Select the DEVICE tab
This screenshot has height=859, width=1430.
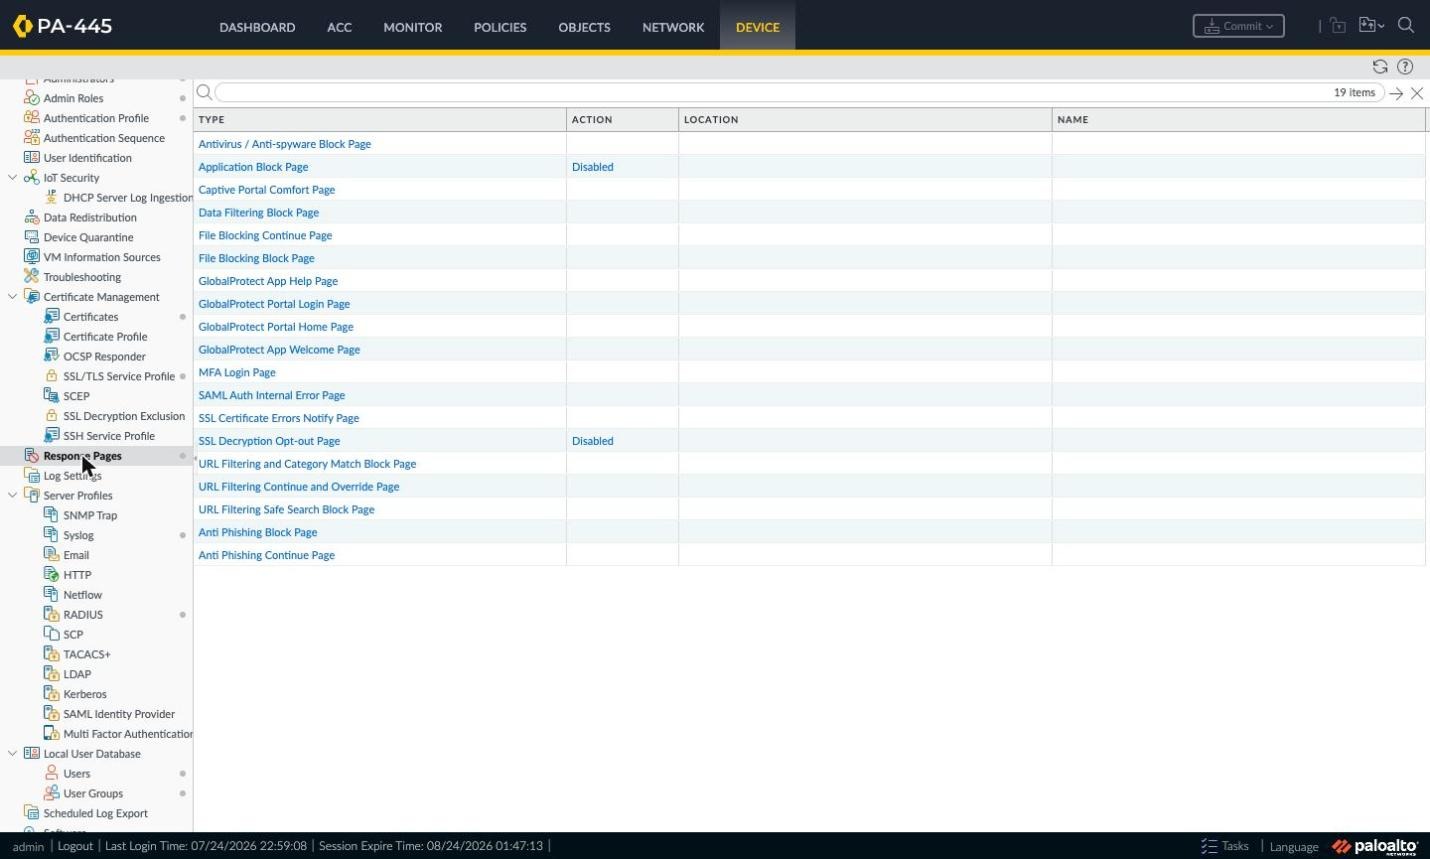(x=757, y=27)
